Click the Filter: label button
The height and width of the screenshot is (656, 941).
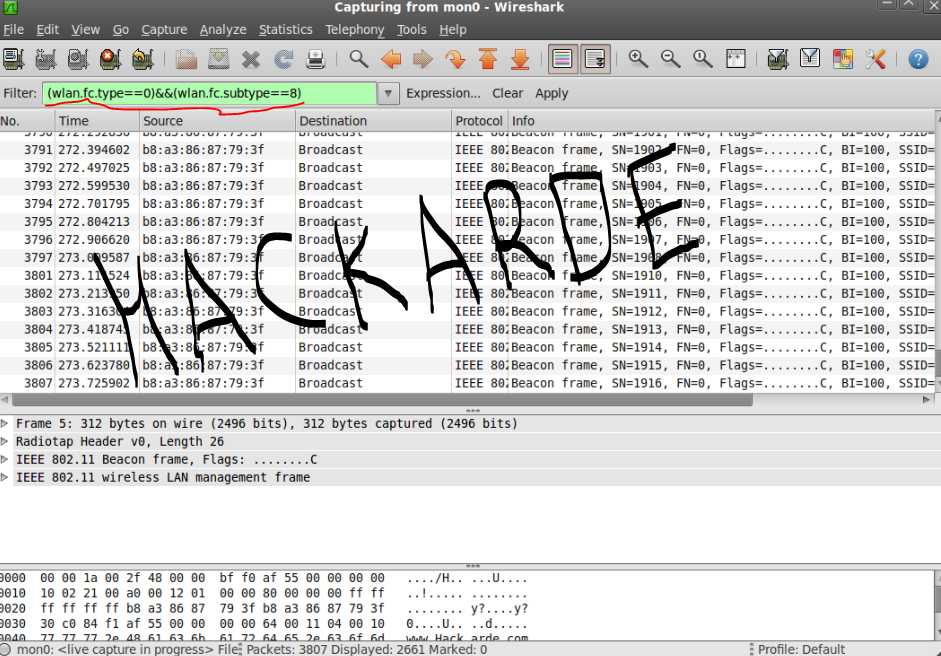point(20,93)
